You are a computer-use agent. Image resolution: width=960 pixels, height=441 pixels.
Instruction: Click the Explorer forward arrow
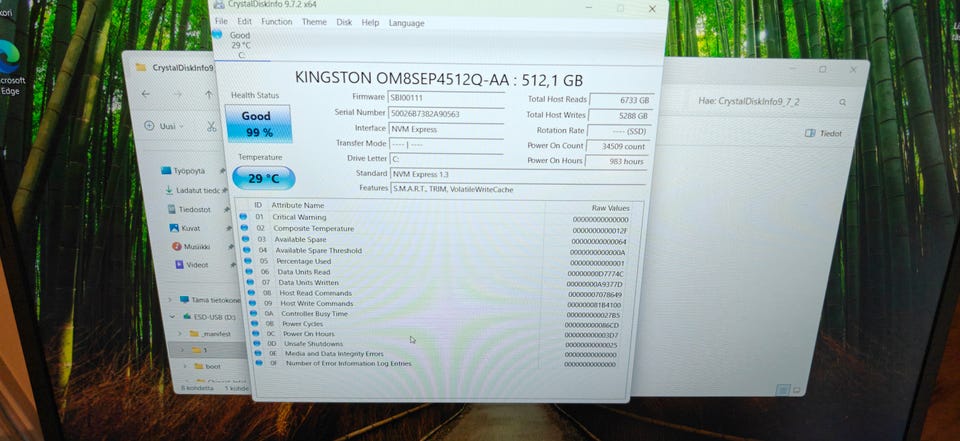tap(177, 94)
